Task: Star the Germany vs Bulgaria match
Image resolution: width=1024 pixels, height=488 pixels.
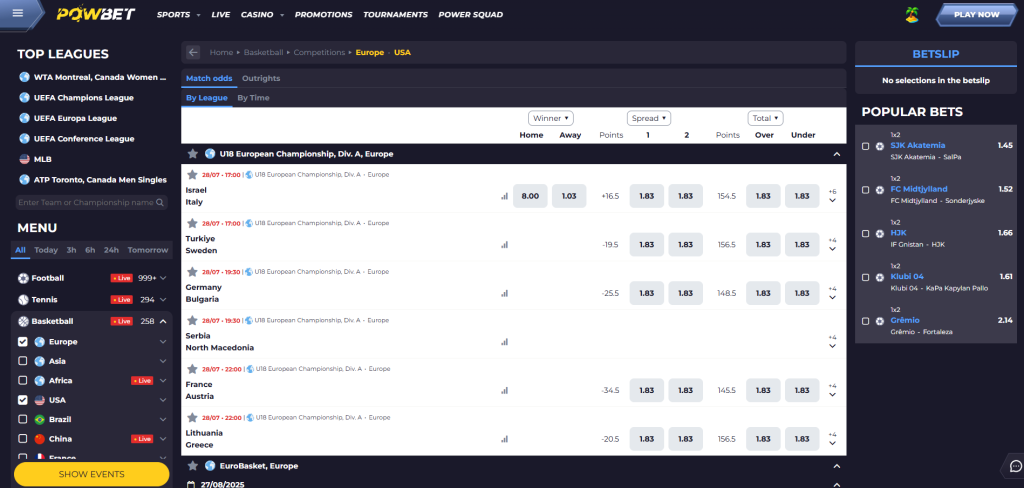Action: tap(192, 271)
